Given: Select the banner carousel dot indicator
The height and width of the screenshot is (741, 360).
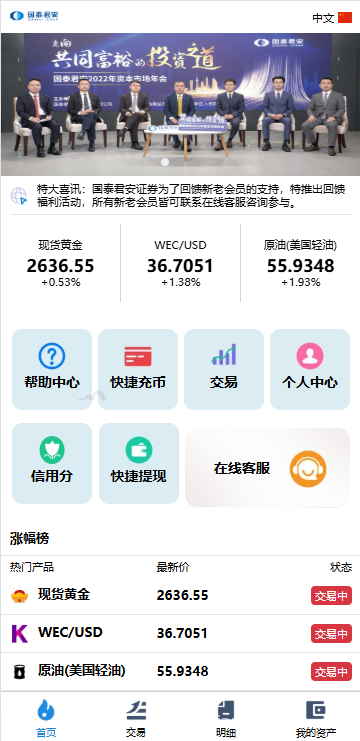Looking at the screenshot, I should click(165, 162).
